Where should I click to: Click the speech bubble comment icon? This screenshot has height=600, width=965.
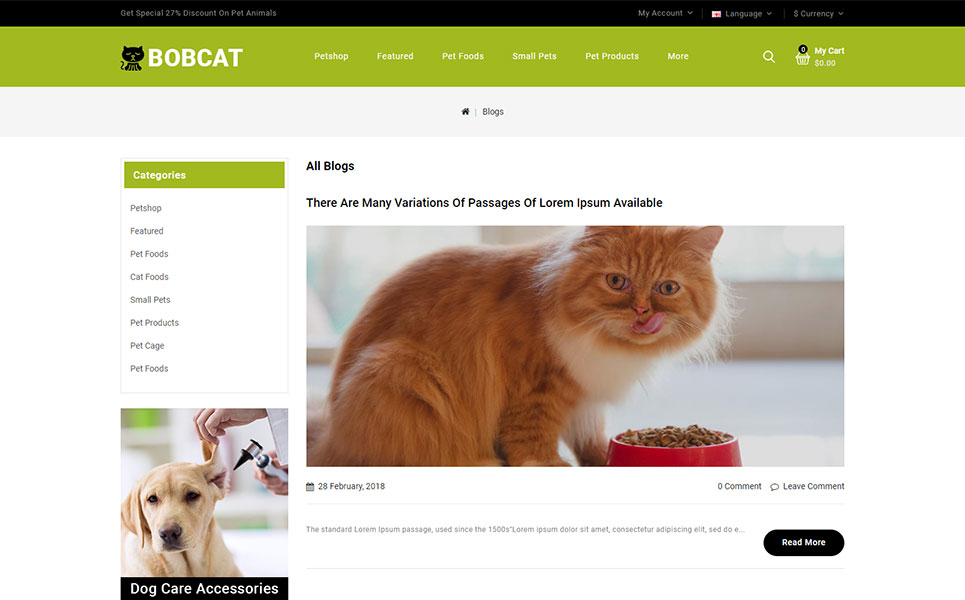pyautogui.click(x=774, y=487)
